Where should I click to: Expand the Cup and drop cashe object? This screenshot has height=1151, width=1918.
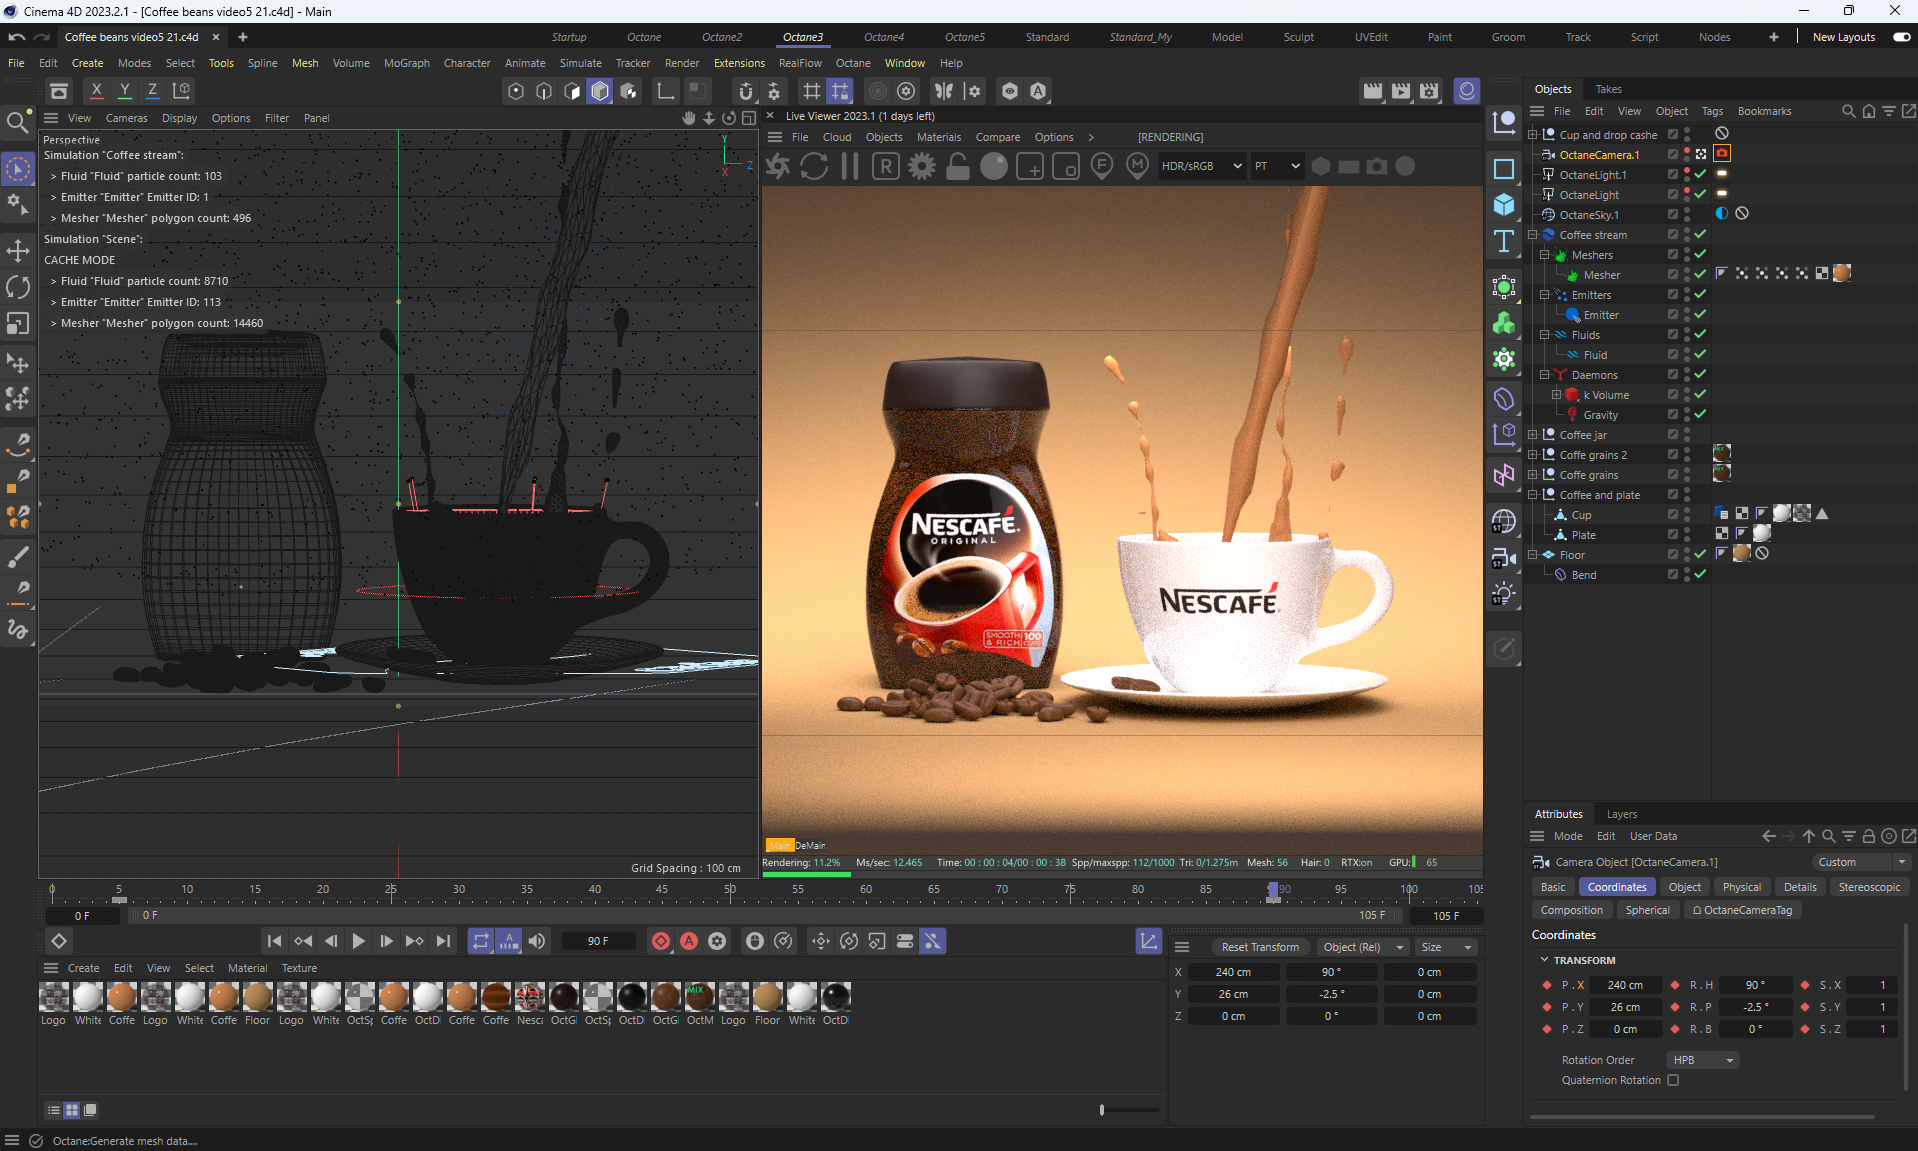pos(1533,135)
